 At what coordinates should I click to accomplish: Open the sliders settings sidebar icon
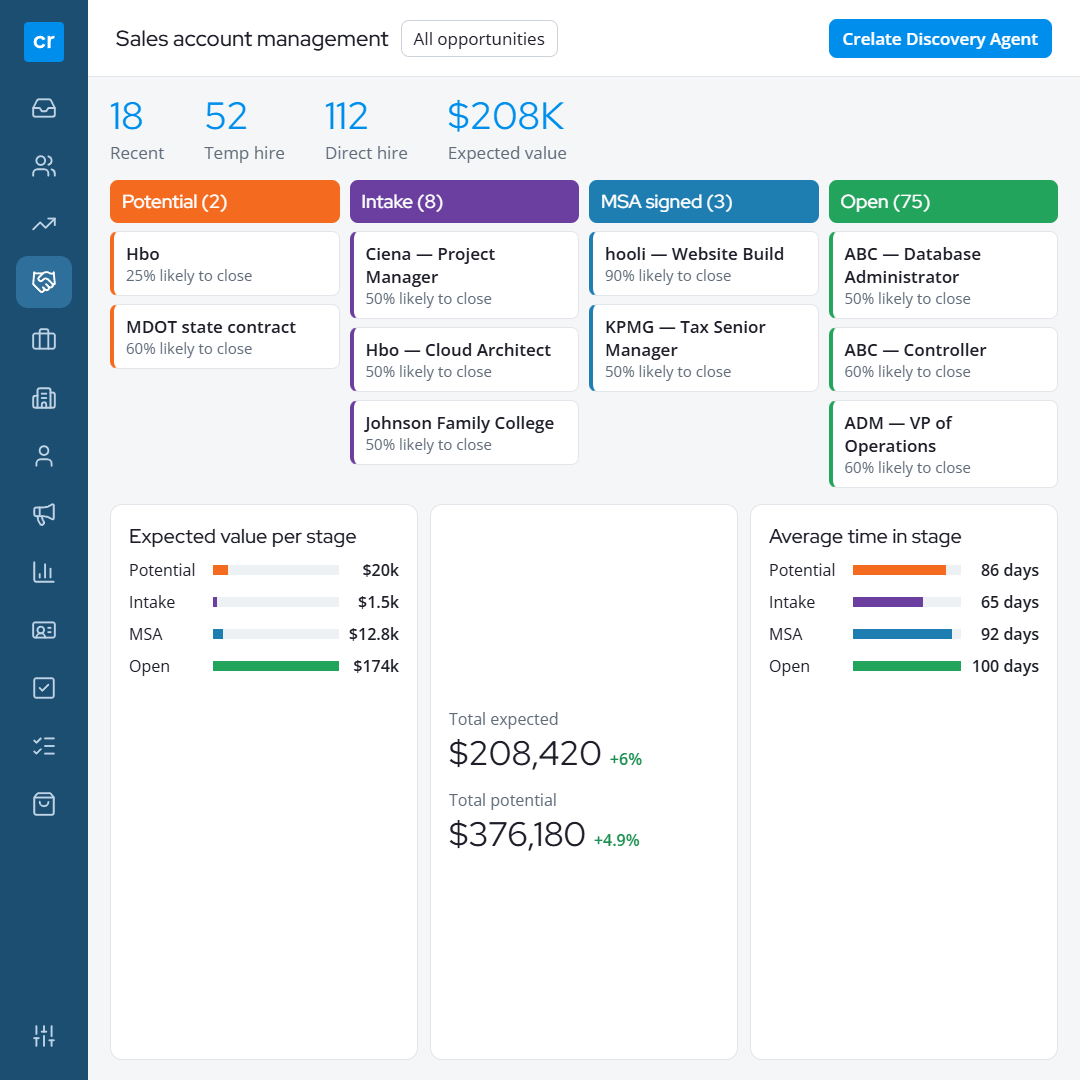(43, 1035)
